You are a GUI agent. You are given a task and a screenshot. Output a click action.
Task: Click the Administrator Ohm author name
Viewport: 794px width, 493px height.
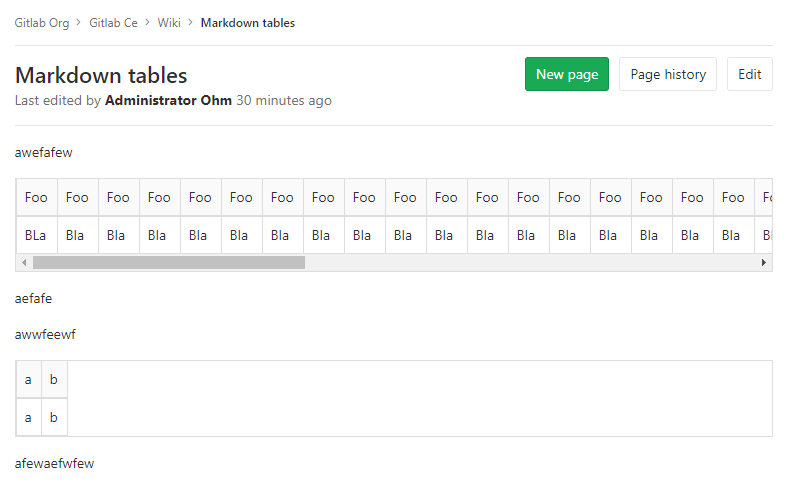click(168, 101)
